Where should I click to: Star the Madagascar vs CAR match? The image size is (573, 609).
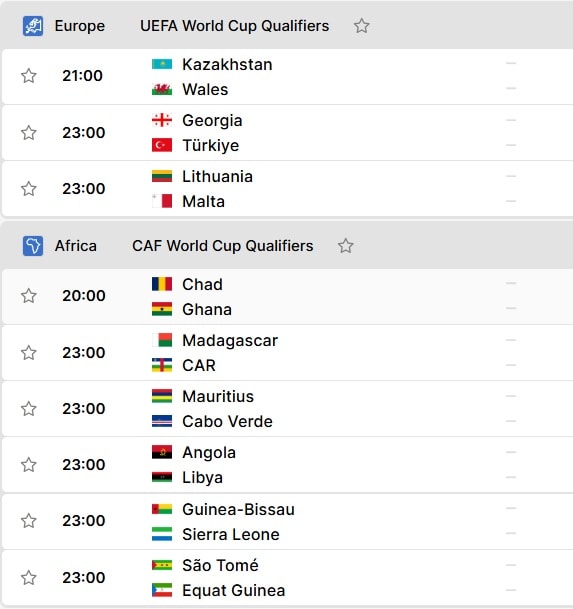[x=29, y=353]
